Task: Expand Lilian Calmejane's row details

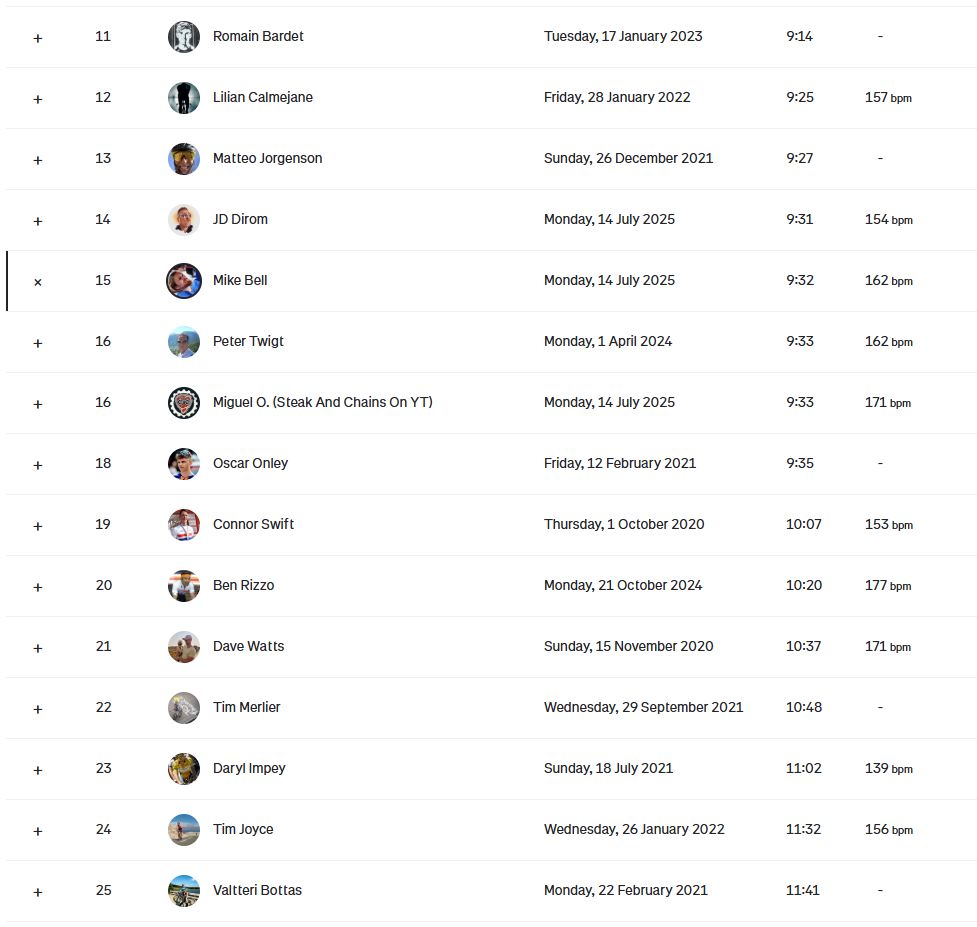Action: 37,99
